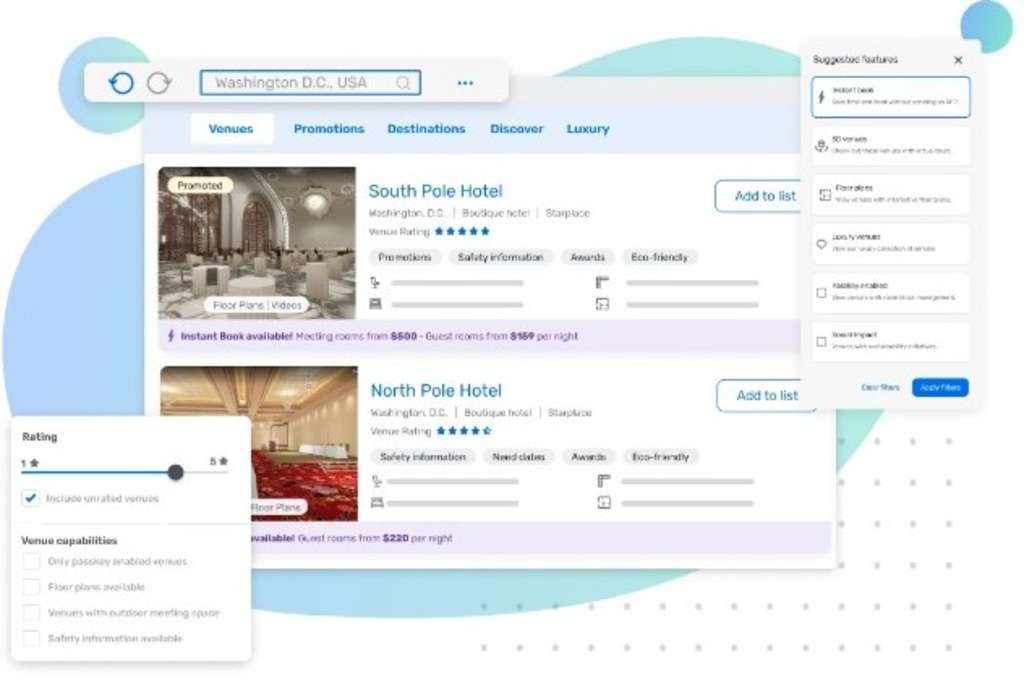Image resolution: width=1024 pixels, height=682 pixels.
Task: Open the Destinations tab
Action: coord(426,129)
